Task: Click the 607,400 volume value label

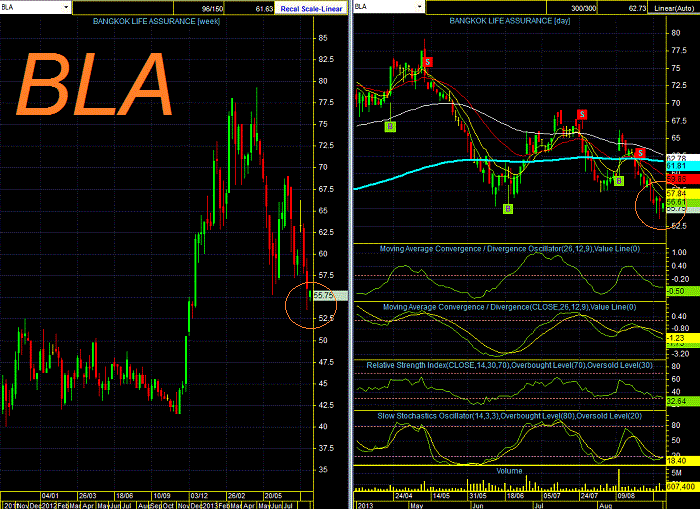Action: click(x=682, y=487)
